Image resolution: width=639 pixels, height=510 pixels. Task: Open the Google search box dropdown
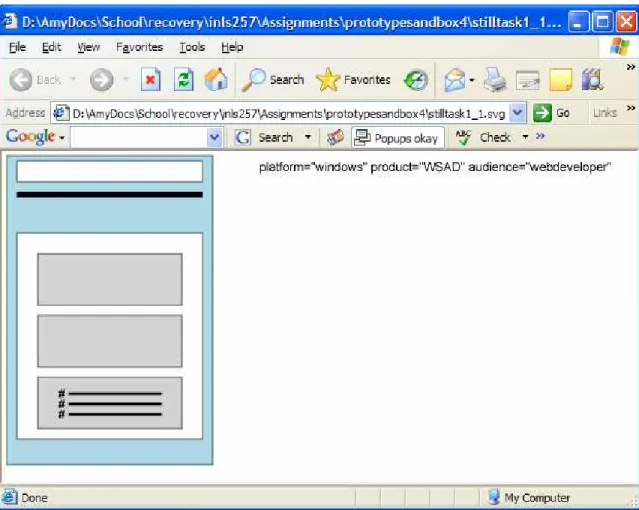[x=215, y=138]
